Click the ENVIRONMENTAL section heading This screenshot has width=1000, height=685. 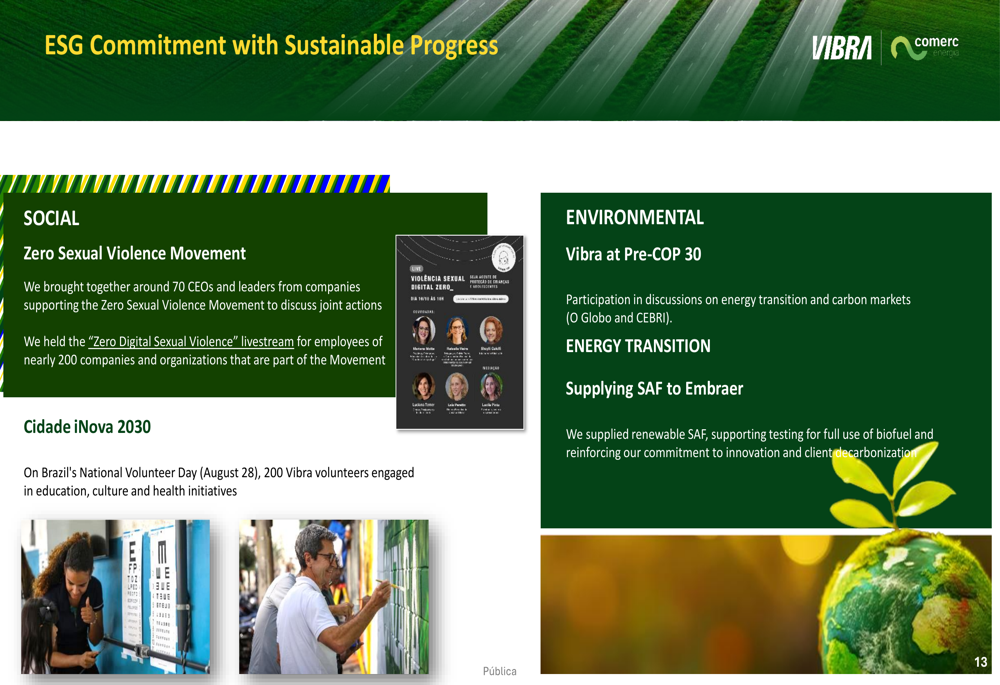(x=634, y=217)
